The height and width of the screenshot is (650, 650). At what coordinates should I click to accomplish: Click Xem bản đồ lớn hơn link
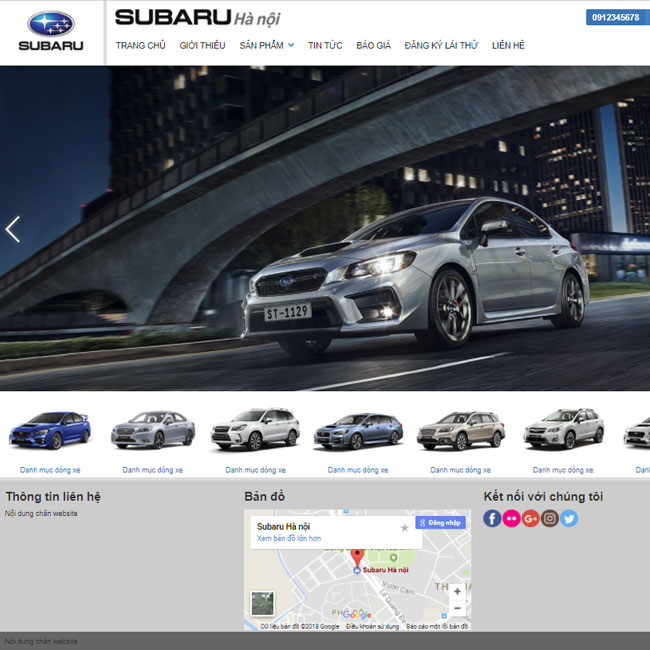[289, 538]
